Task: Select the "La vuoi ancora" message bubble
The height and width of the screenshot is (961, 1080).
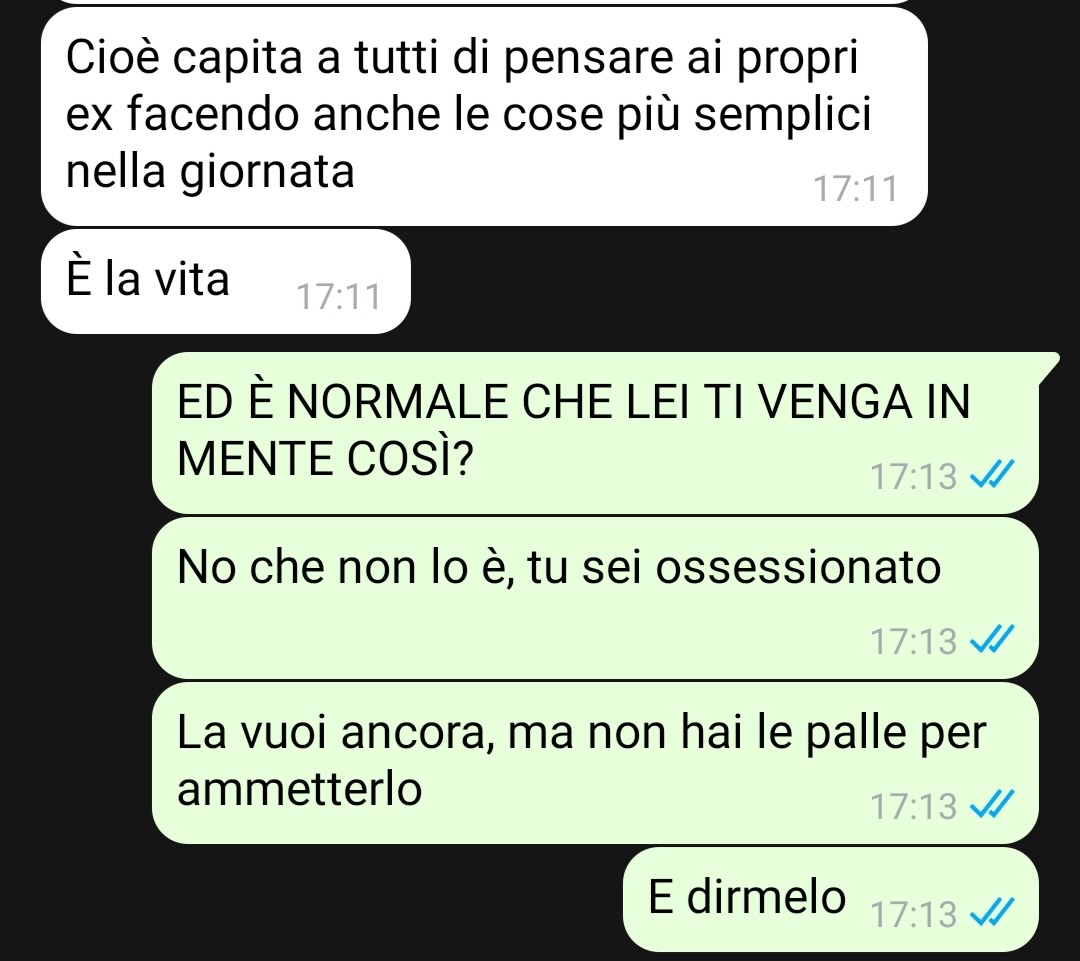Action: coord(595,763)
